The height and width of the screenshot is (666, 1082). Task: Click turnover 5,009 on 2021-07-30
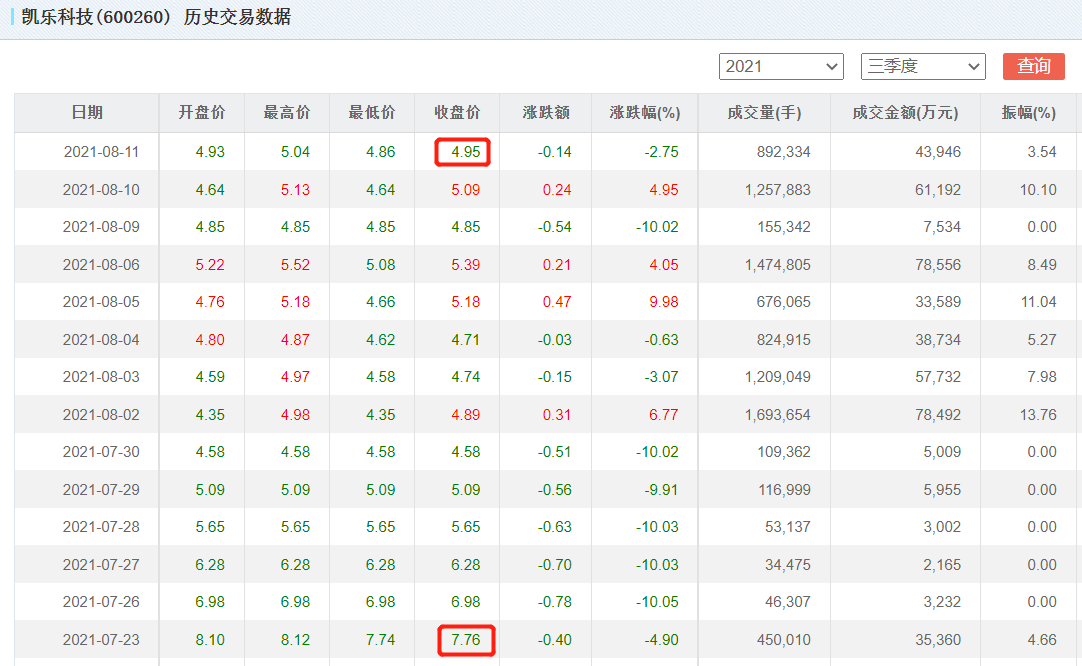(x=942, y=452)
